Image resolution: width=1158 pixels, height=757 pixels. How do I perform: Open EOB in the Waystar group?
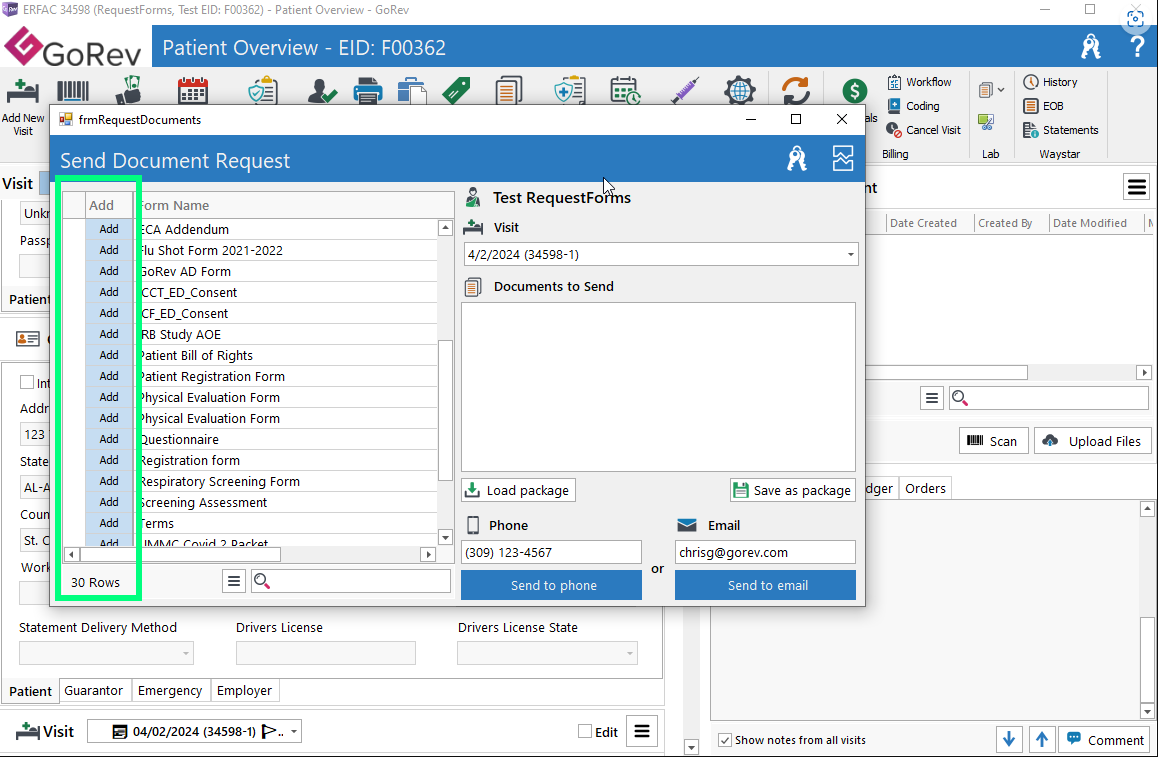point(1044,106)
